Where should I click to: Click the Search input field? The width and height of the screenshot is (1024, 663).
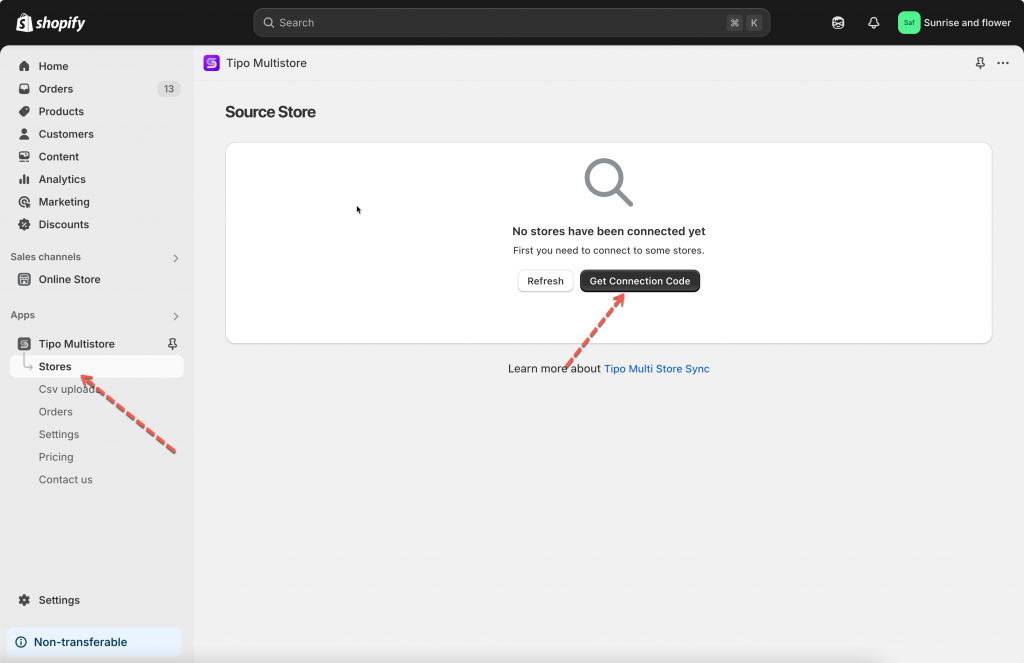(500, 23)
